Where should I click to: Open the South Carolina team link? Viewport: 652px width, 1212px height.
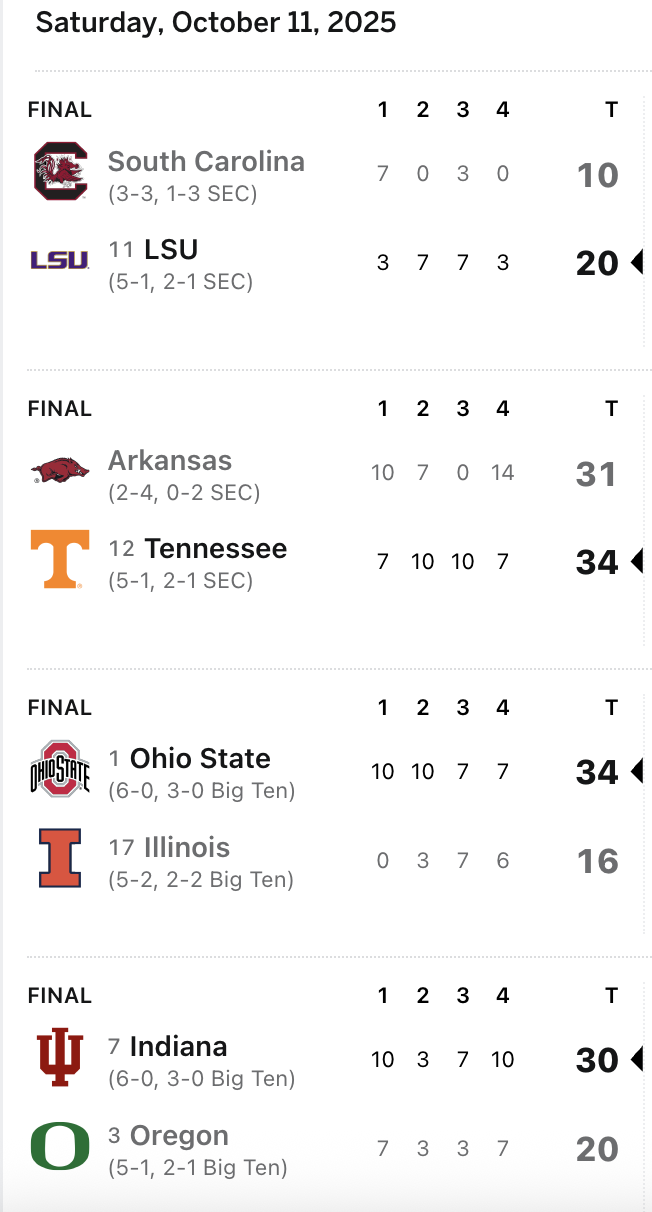click(206, 162)
